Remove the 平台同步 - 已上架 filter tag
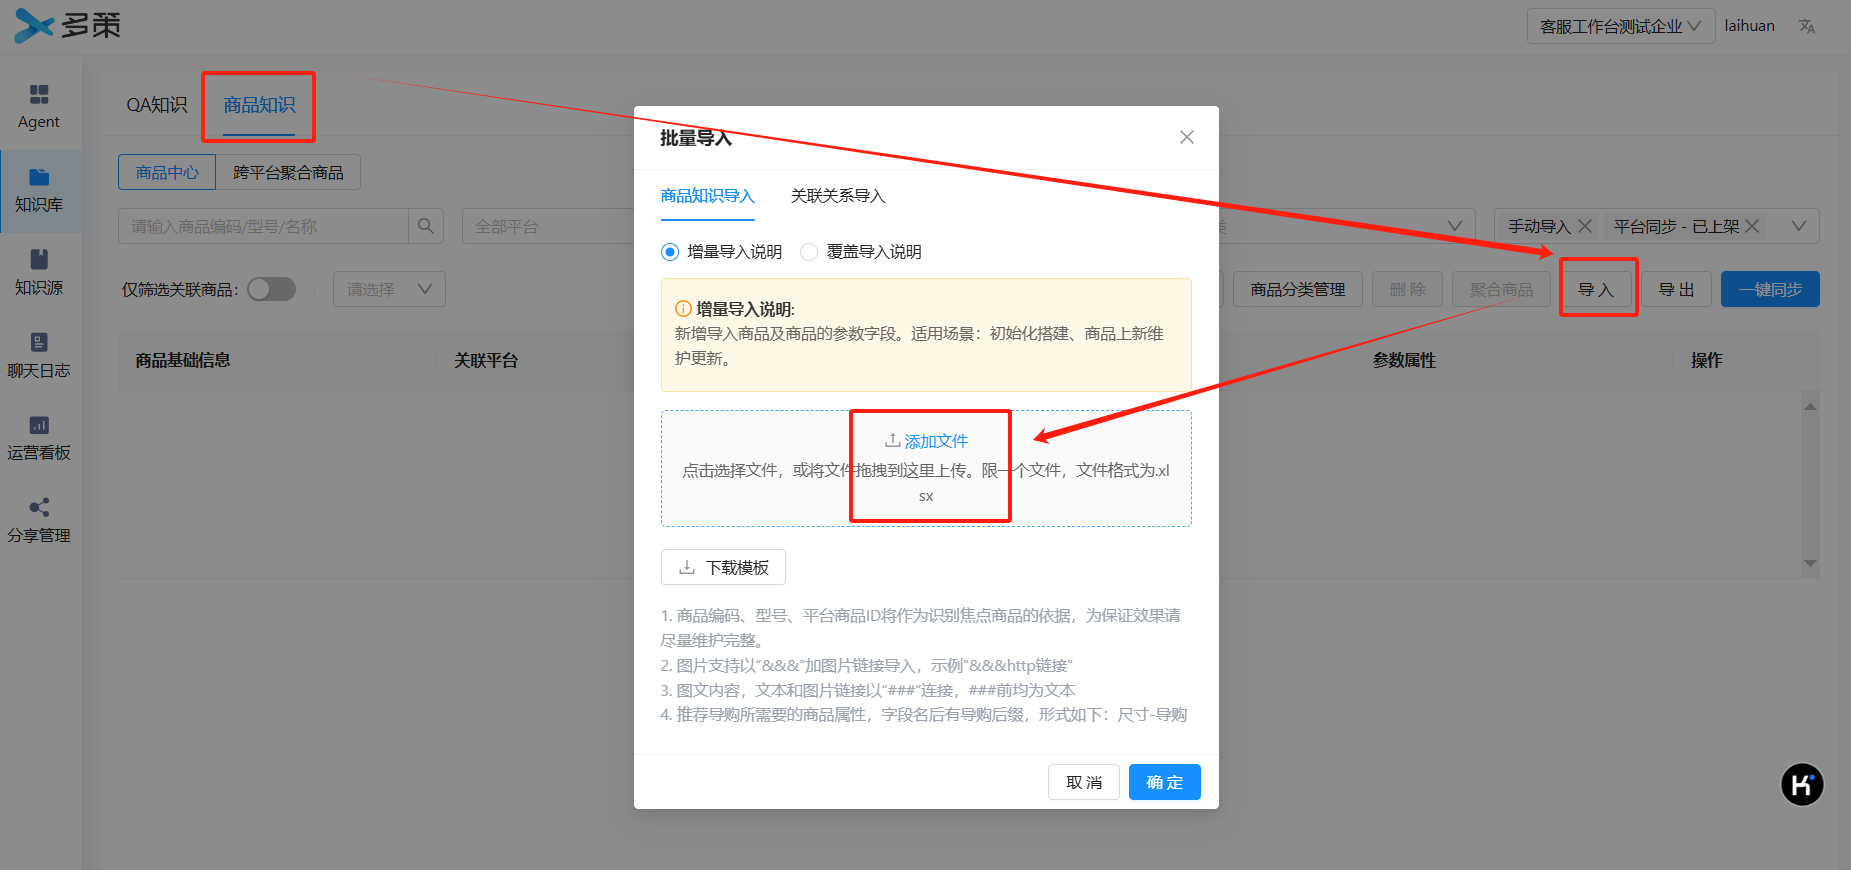The height and width of the screenshot is (870, 1851). [1752, 226]
